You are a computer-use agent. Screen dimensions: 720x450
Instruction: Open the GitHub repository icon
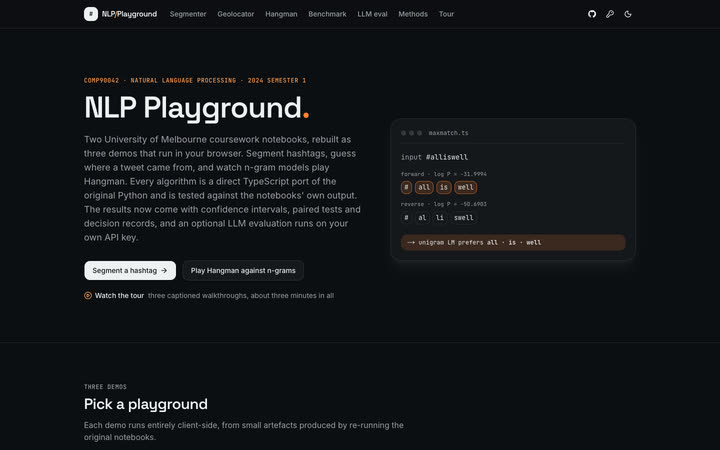(x=592, y=14)
